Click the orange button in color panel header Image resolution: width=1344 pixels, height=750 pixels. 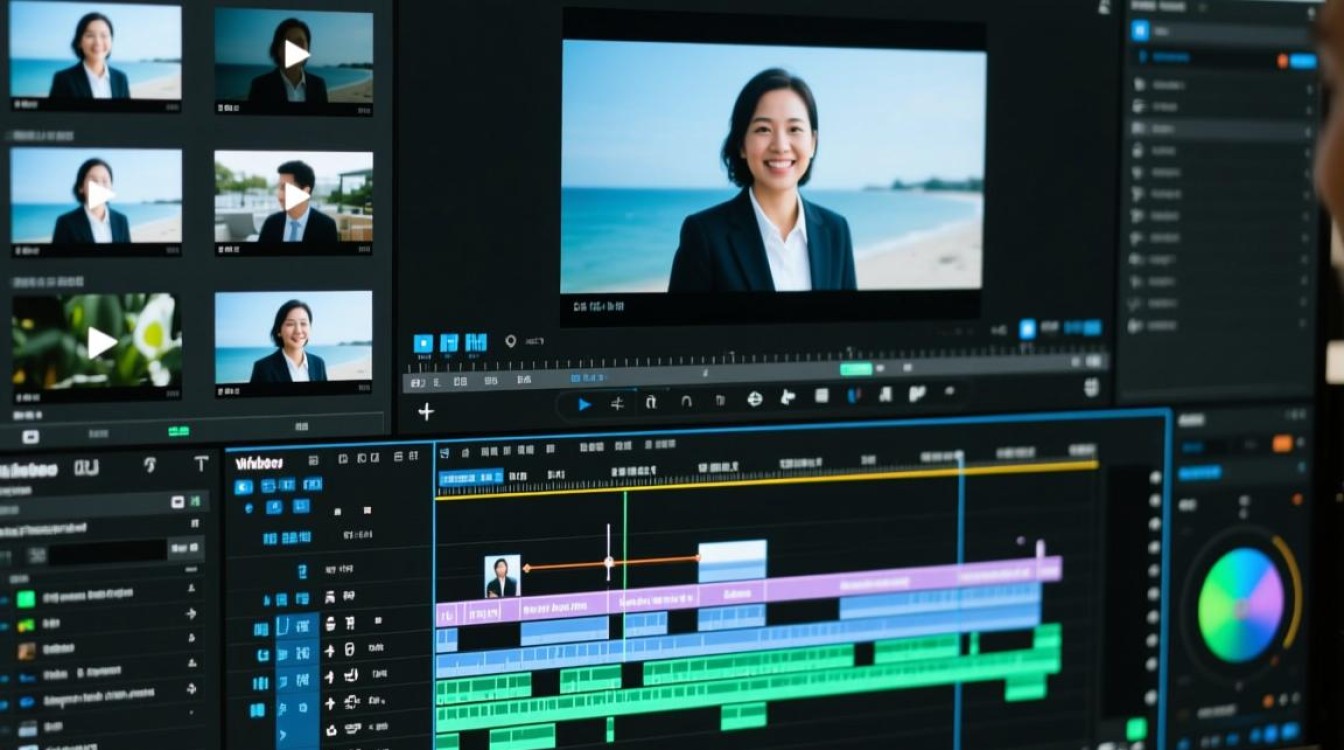(x=1282, y=443)
